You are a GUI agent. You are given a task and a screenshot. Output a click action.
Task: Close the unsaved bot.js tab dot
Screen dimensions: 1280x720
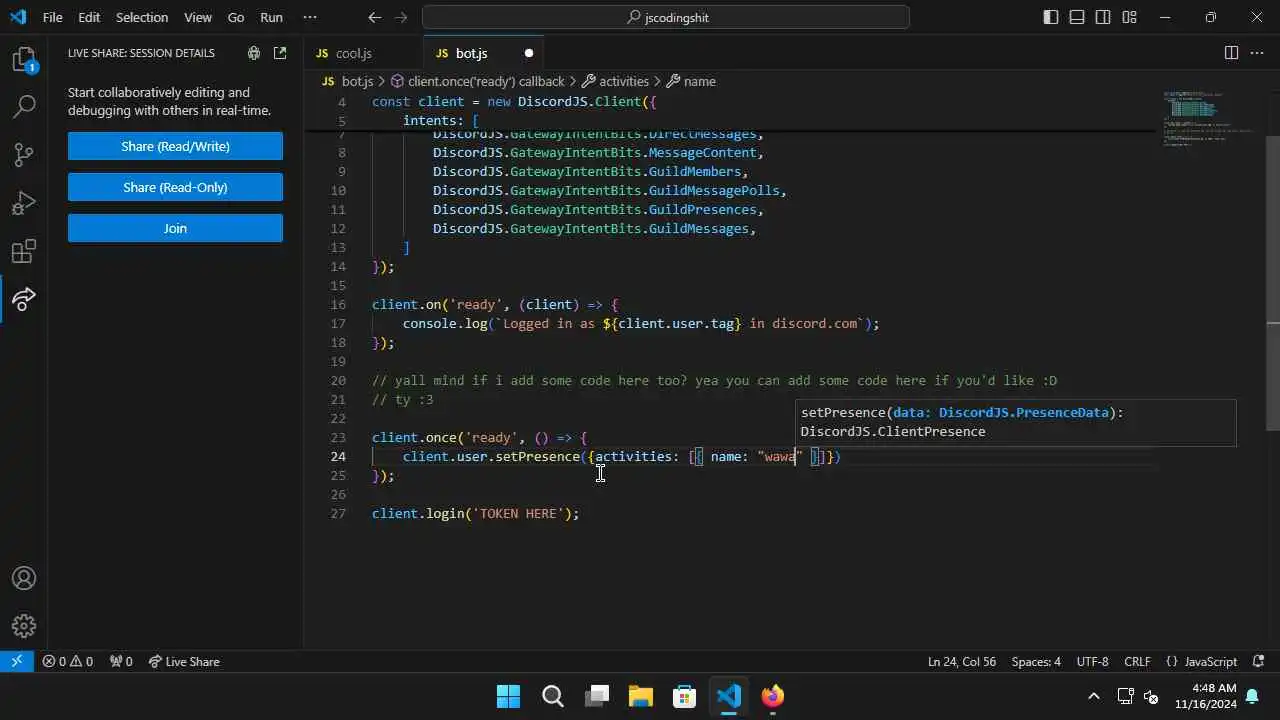(529, 53)
